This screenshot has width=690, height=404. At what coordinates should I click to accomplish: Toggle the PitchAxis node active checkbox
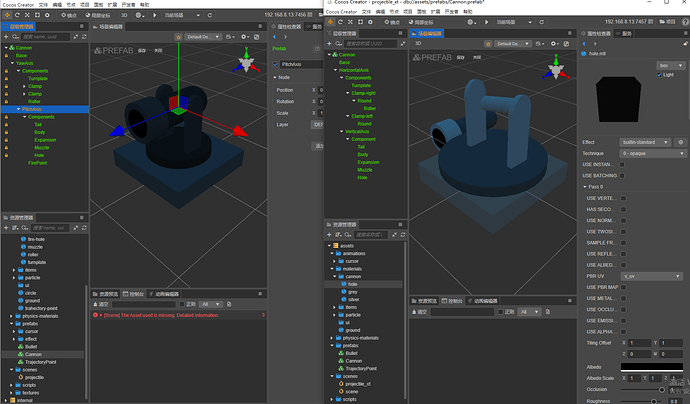coord(275,64)
